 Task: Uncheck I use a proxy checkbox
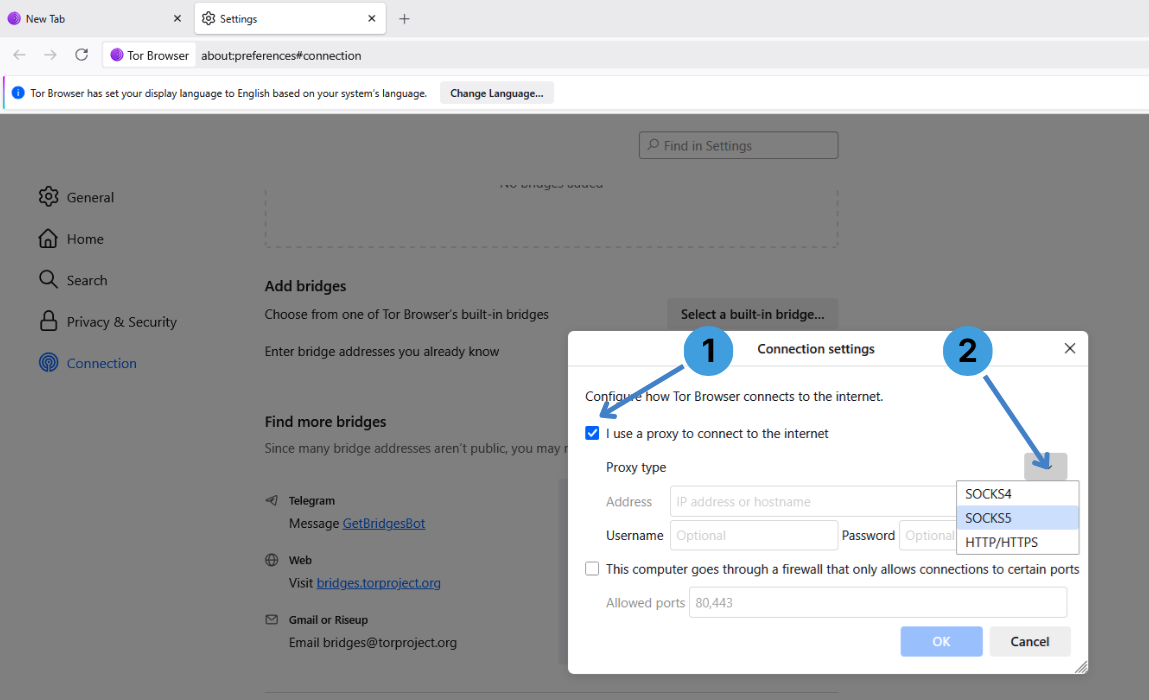tap(592, 433)
